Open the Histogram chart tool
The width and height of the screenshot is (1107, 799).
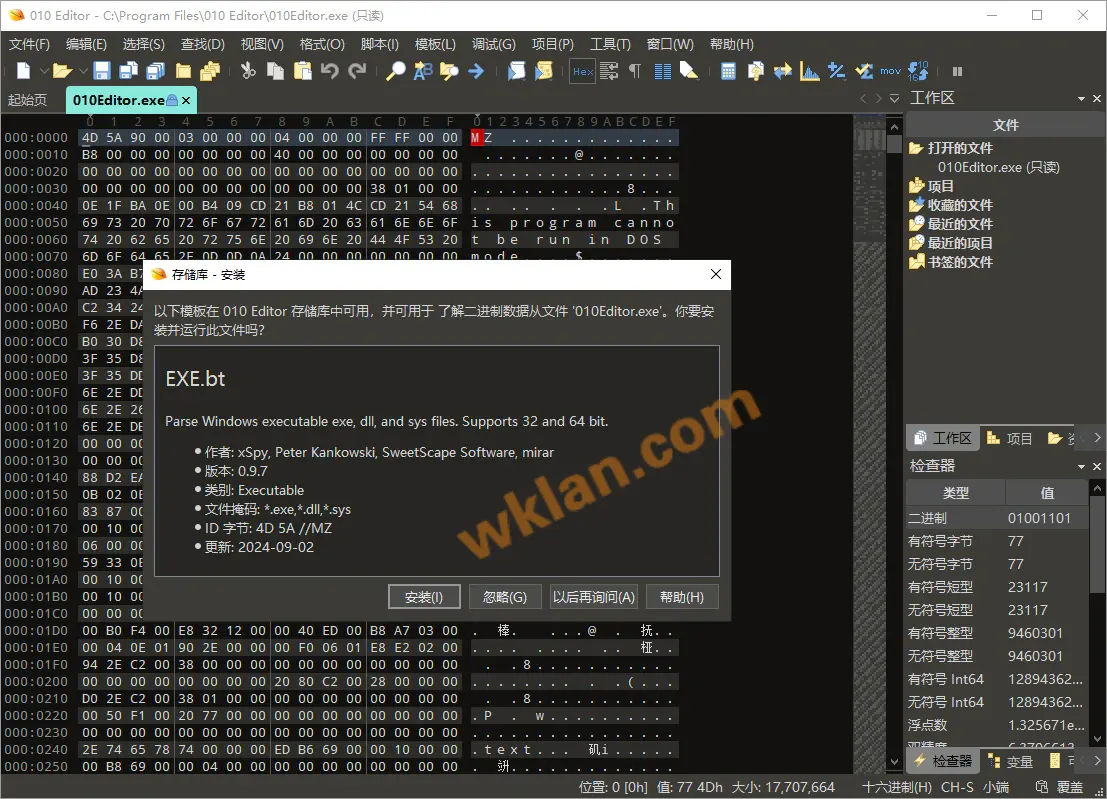coord(809,71)
